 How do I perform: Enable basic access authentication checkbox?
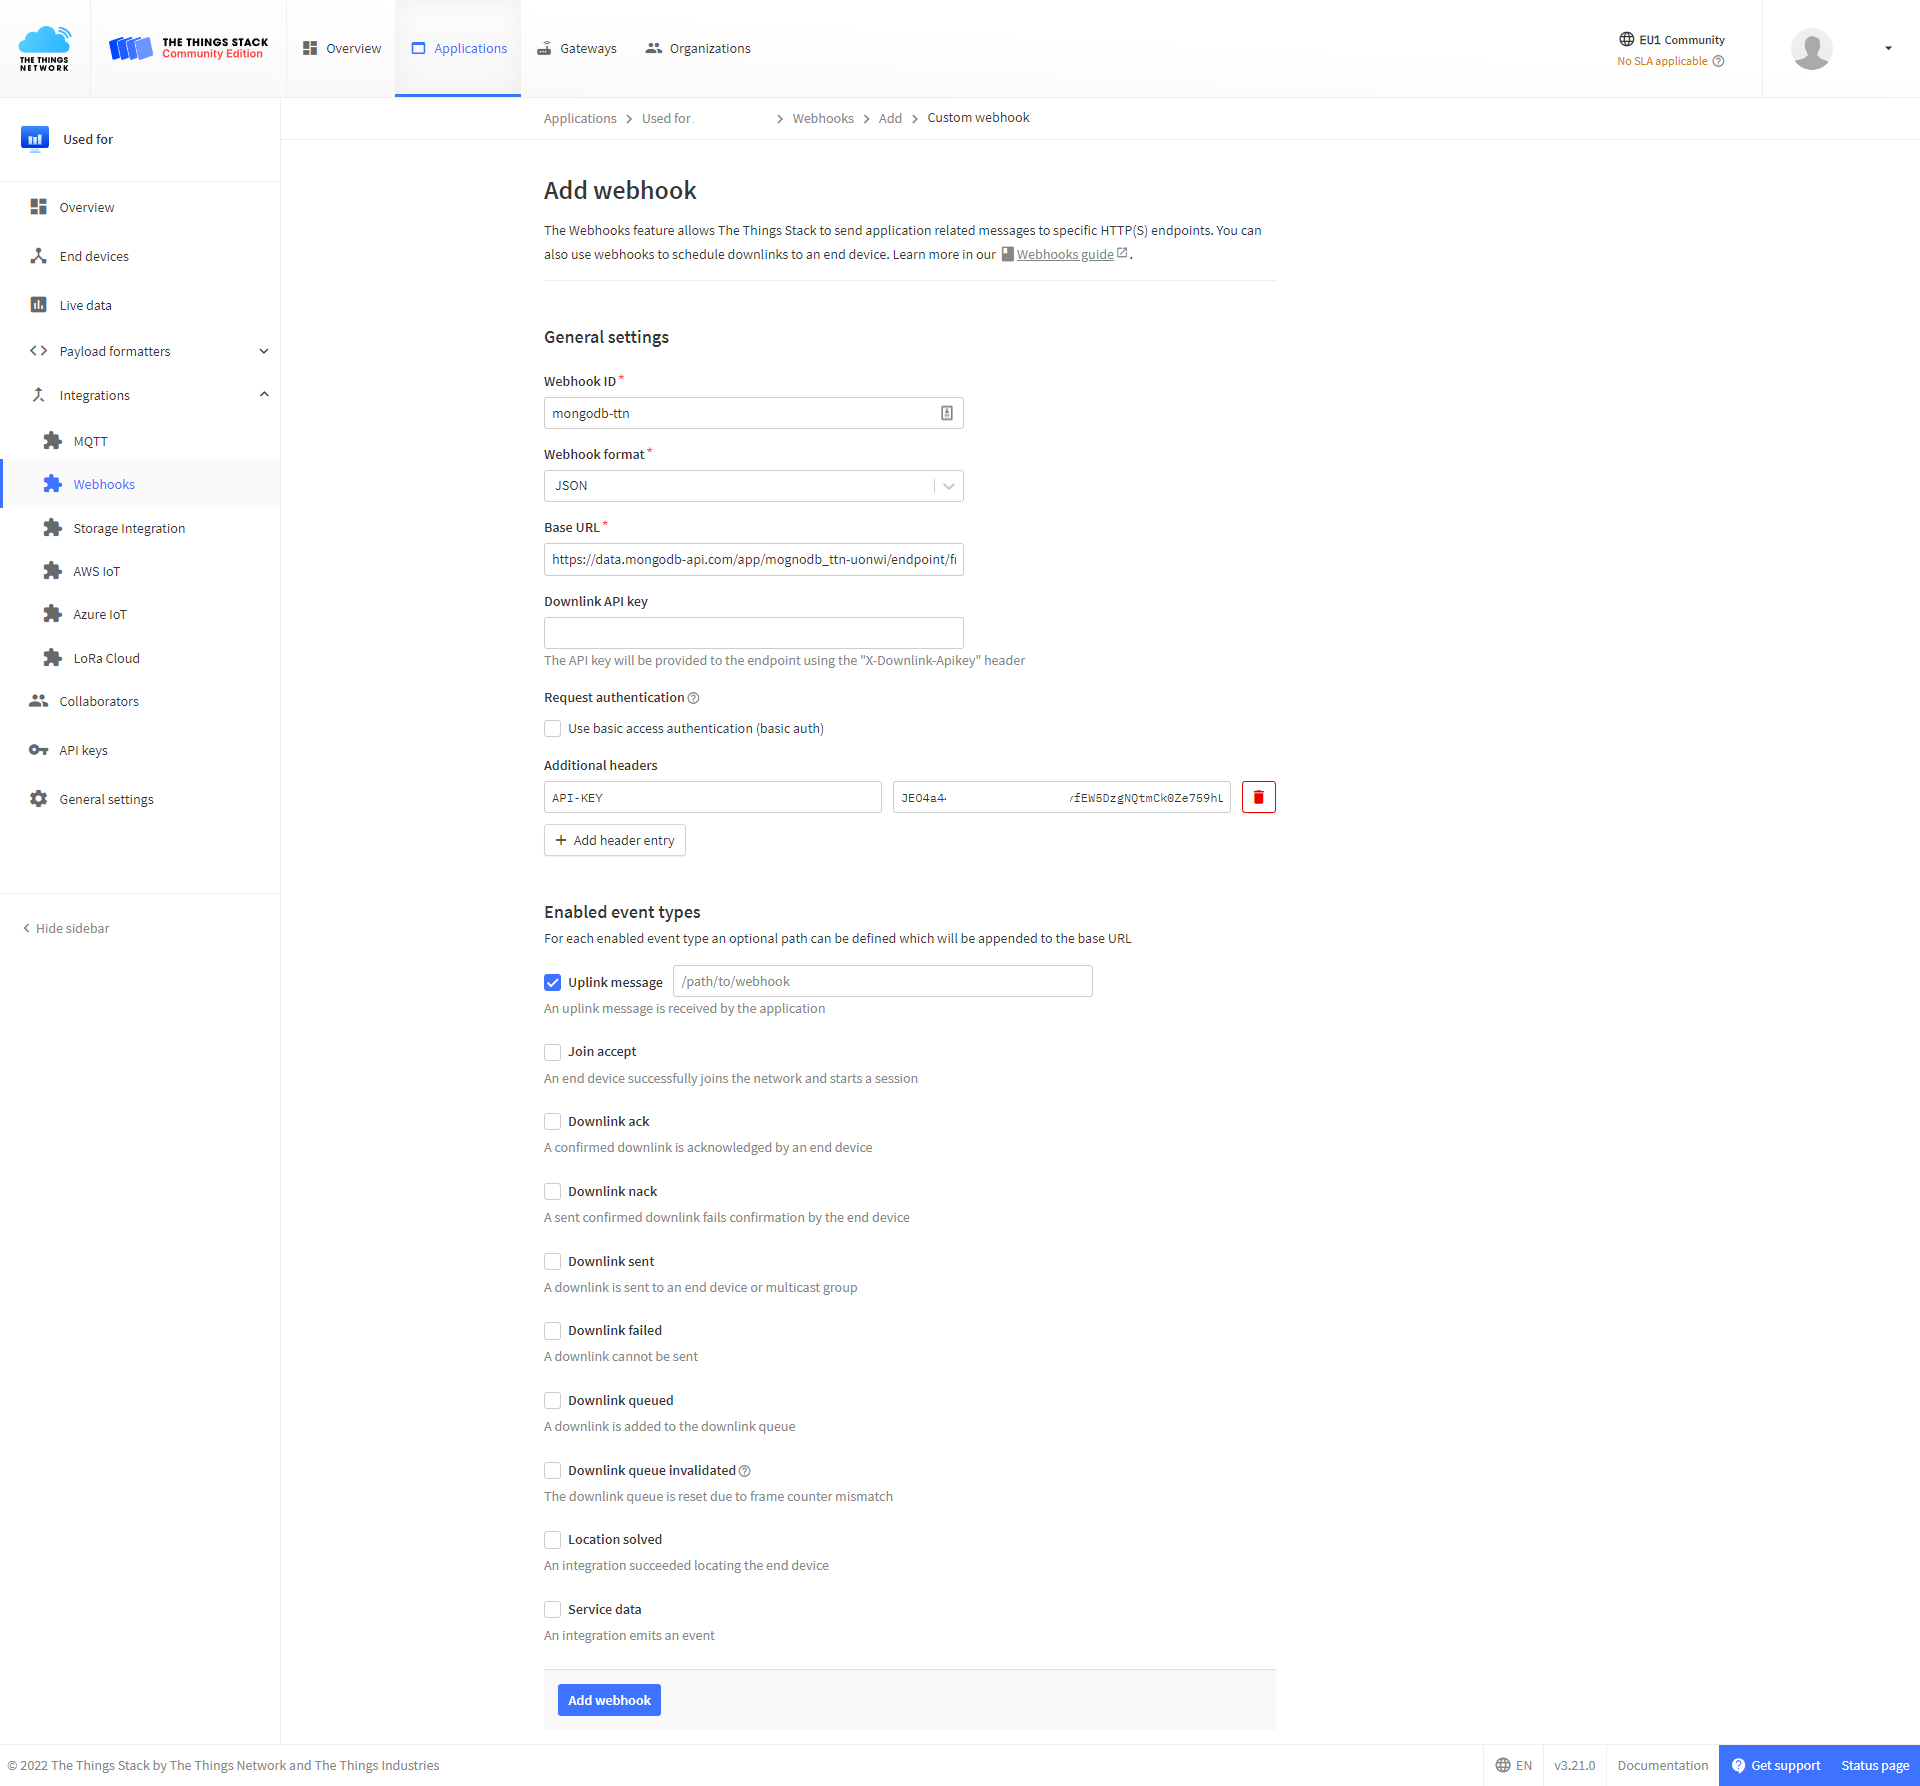point(552,729)
